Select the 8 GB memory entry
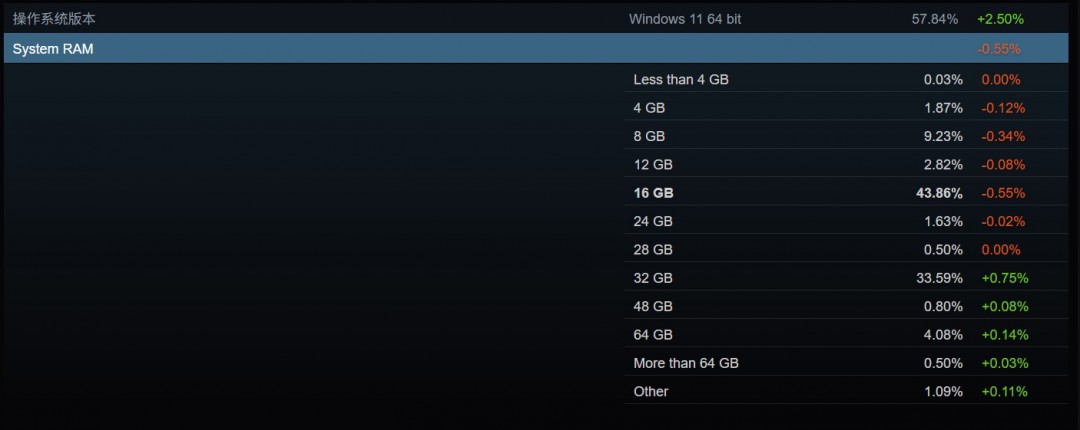 [649, 136]
